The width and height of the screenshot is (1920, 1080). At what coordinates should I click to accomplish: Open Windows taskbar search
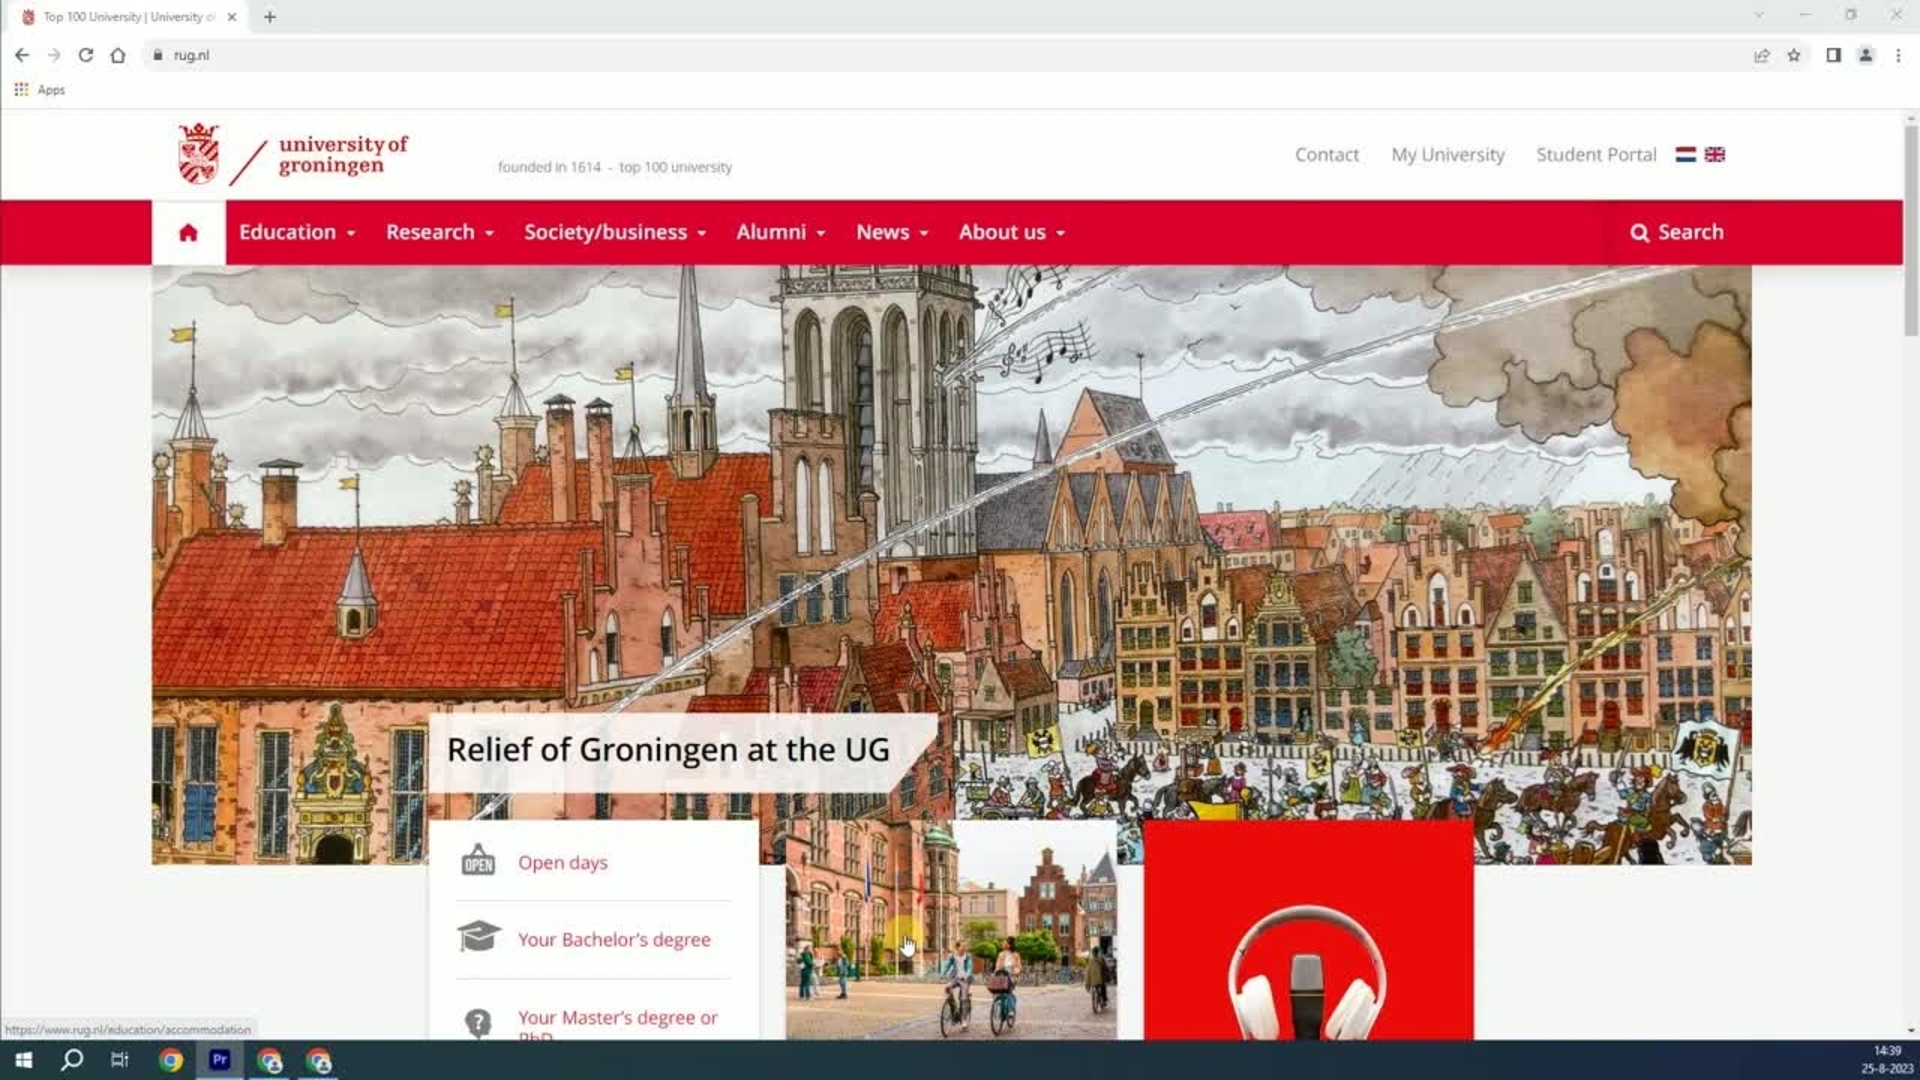tap(72, 1060)
